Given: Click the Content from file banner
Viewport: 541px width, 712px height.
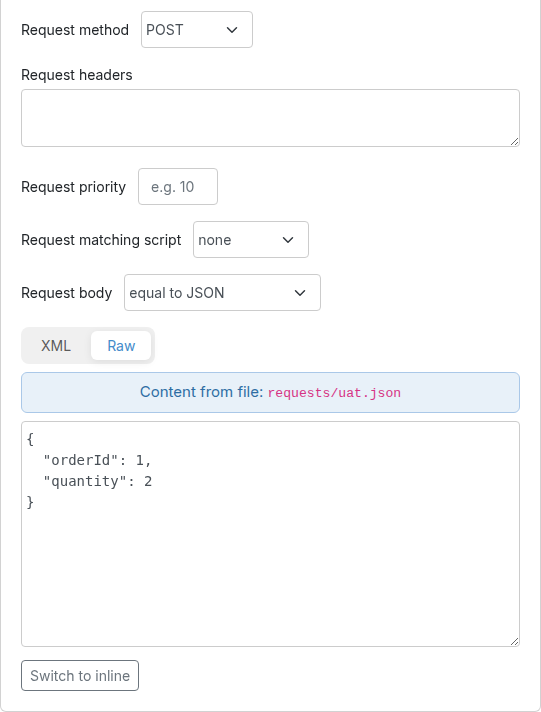Looking at the screenshot, I should [270, 392].
